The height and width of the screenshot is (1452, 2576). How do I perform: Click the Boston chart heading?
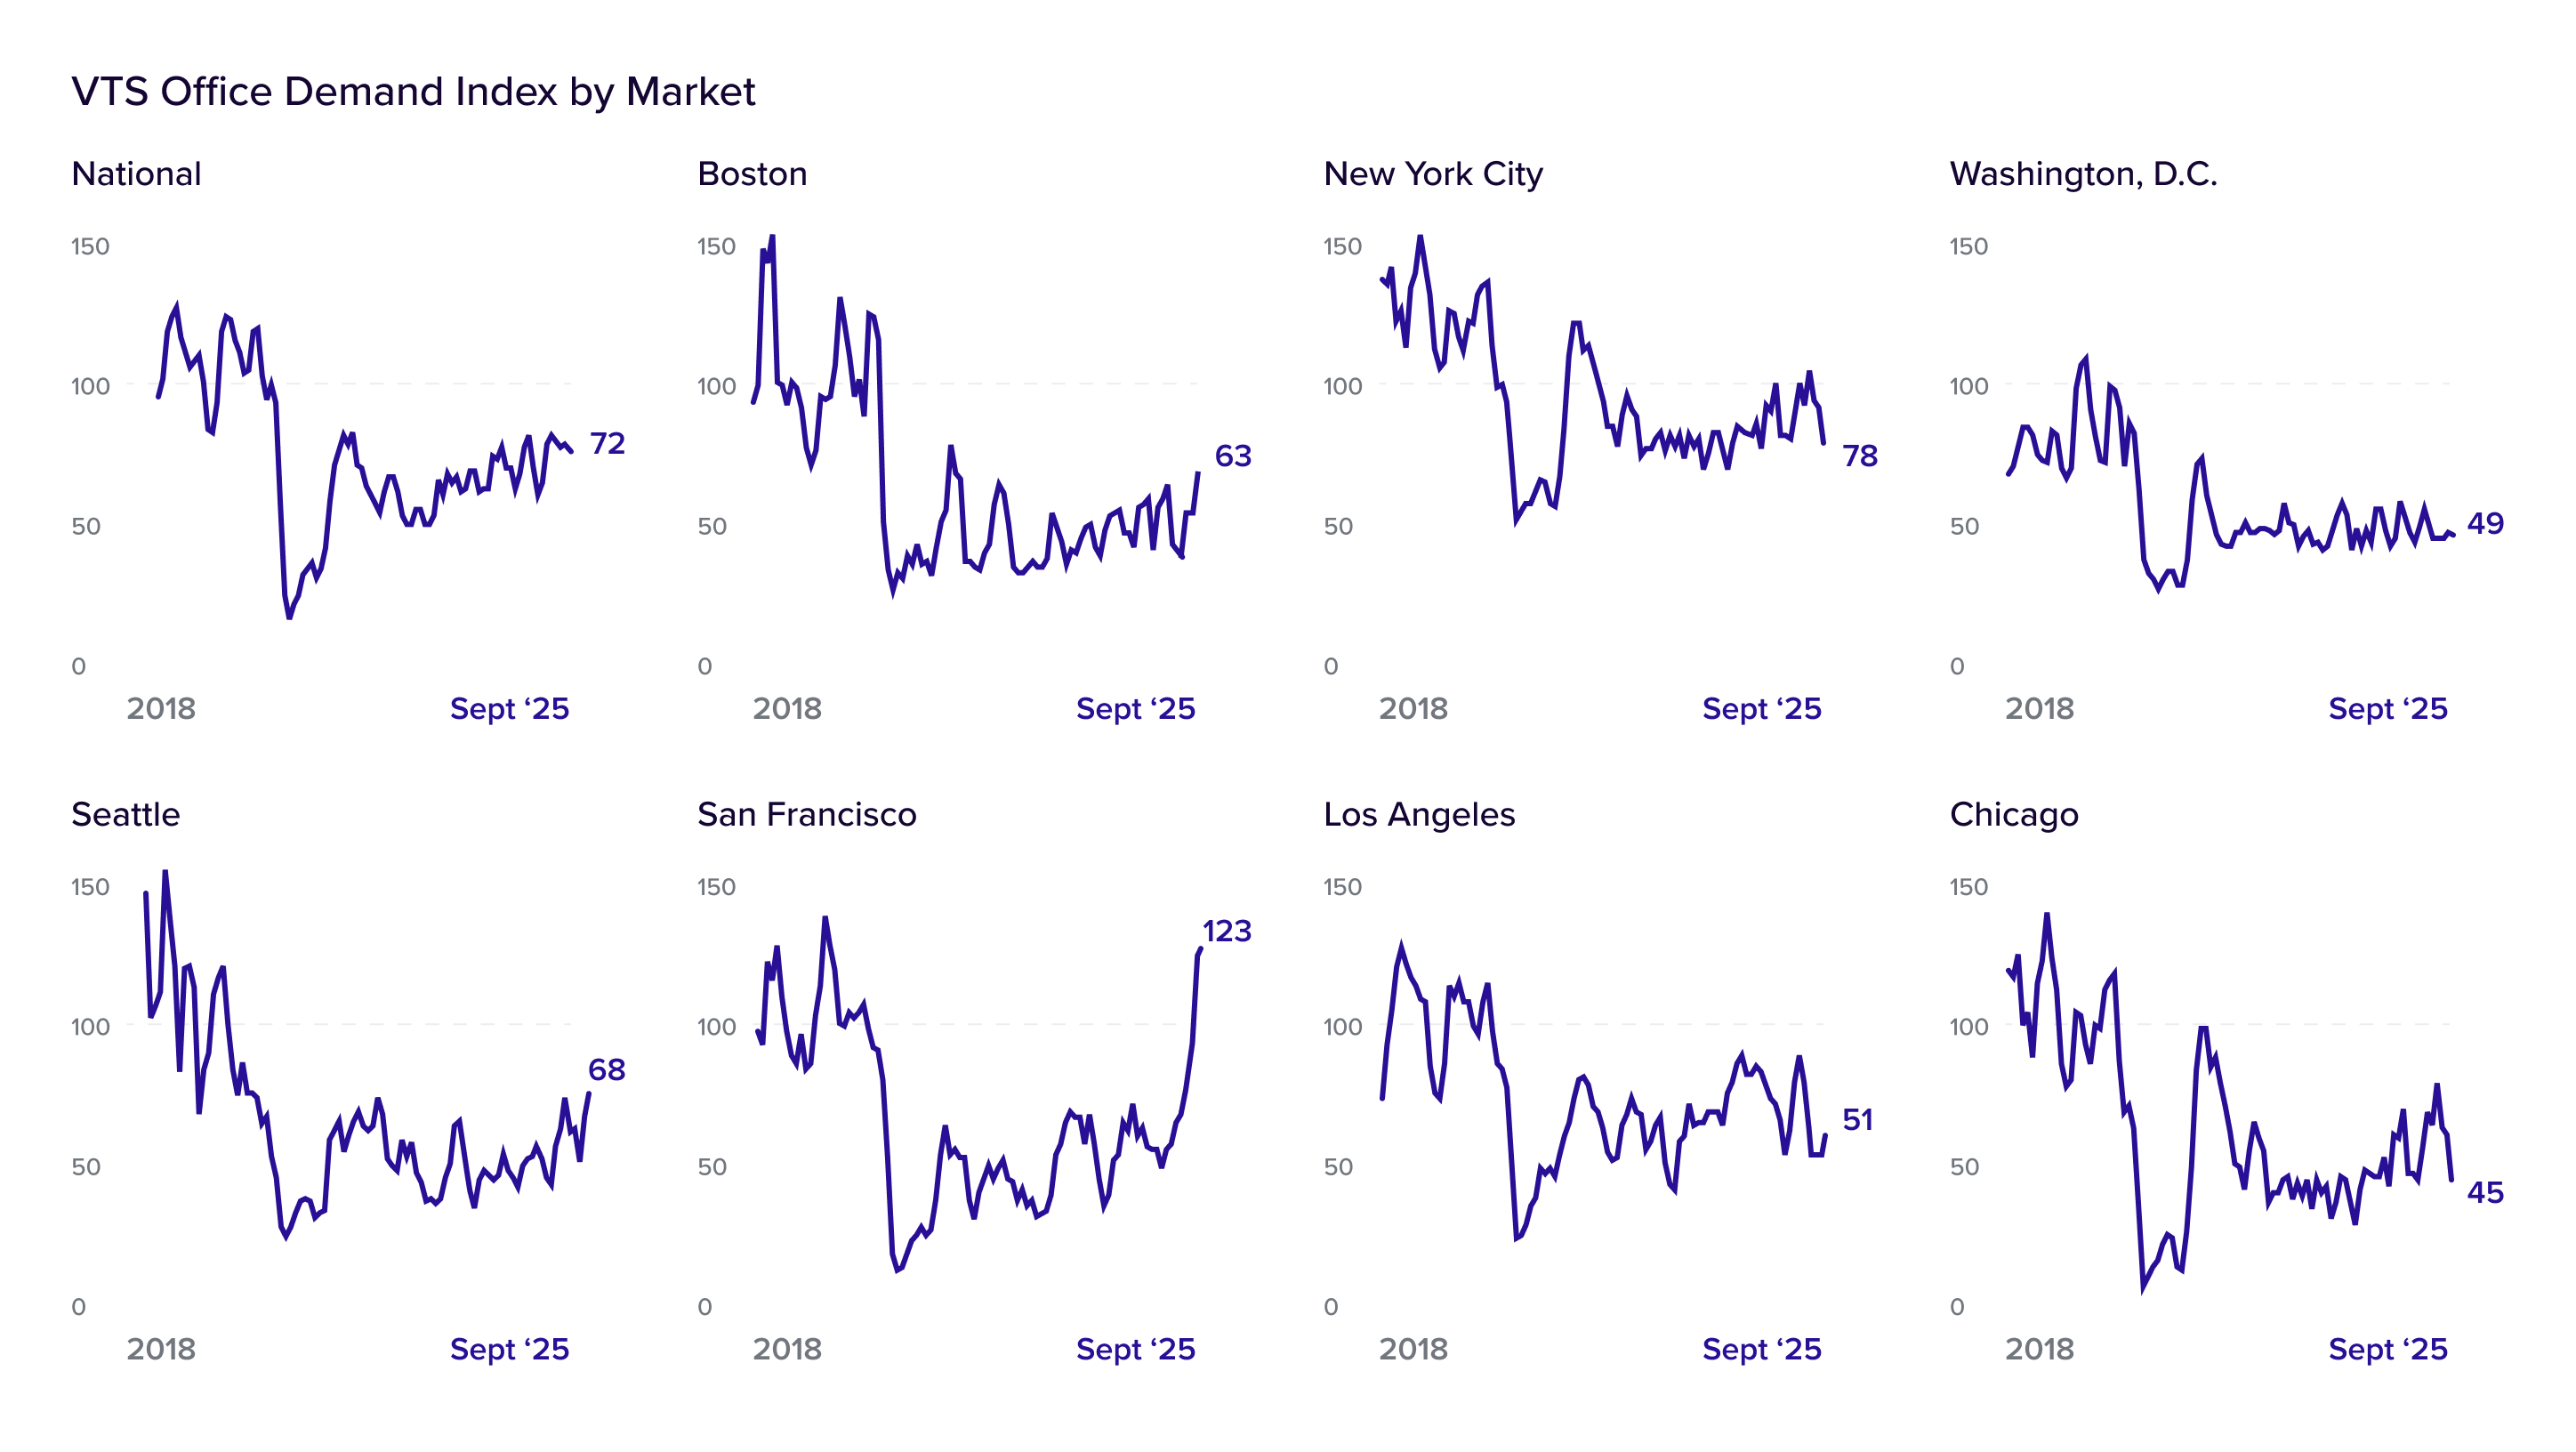pyautogui.click(x=752, y=174)
